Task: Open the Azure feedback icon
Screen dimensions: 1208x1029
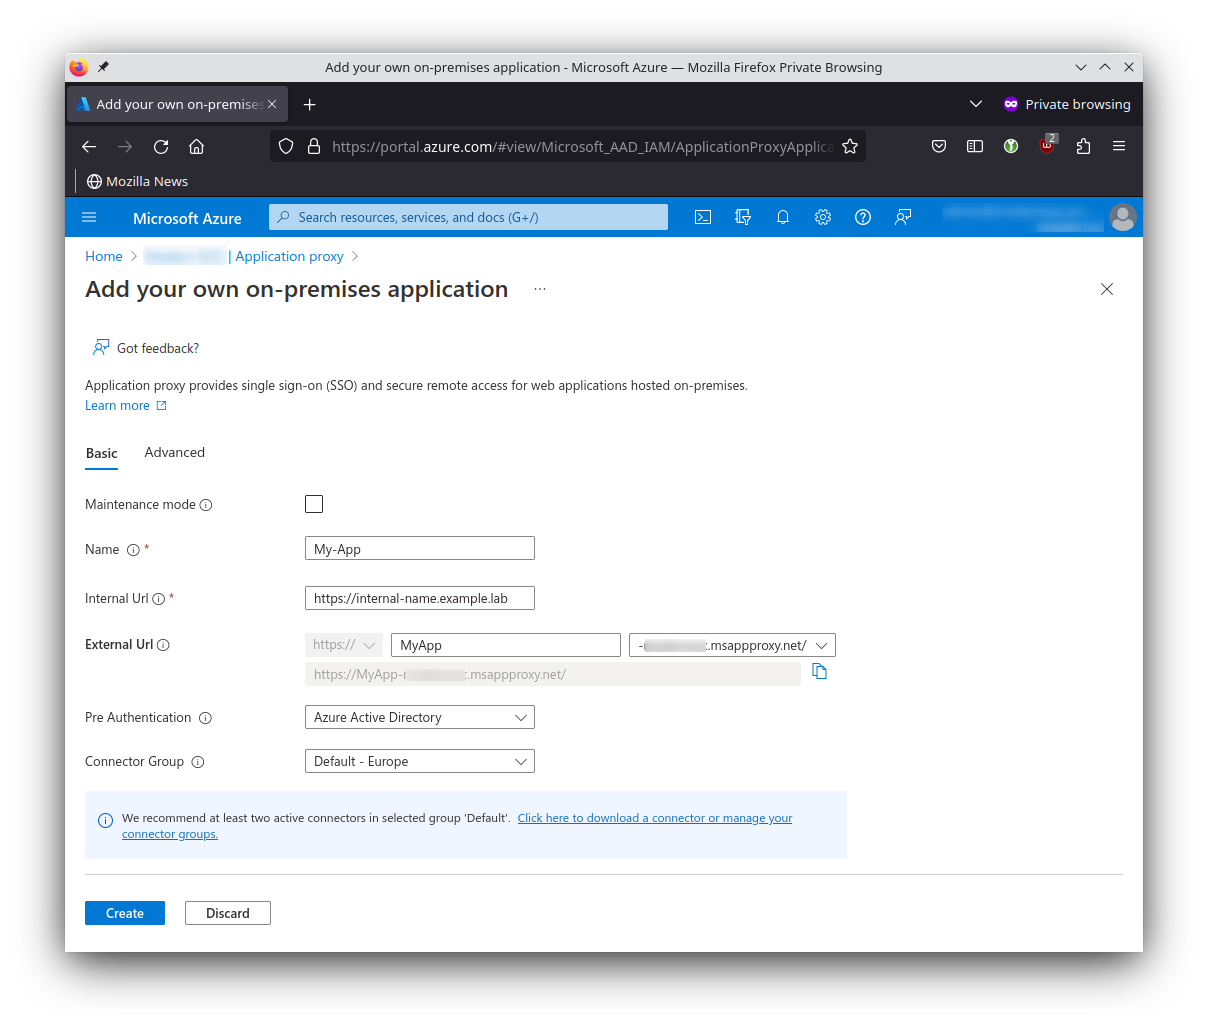Action: point(902,217)
